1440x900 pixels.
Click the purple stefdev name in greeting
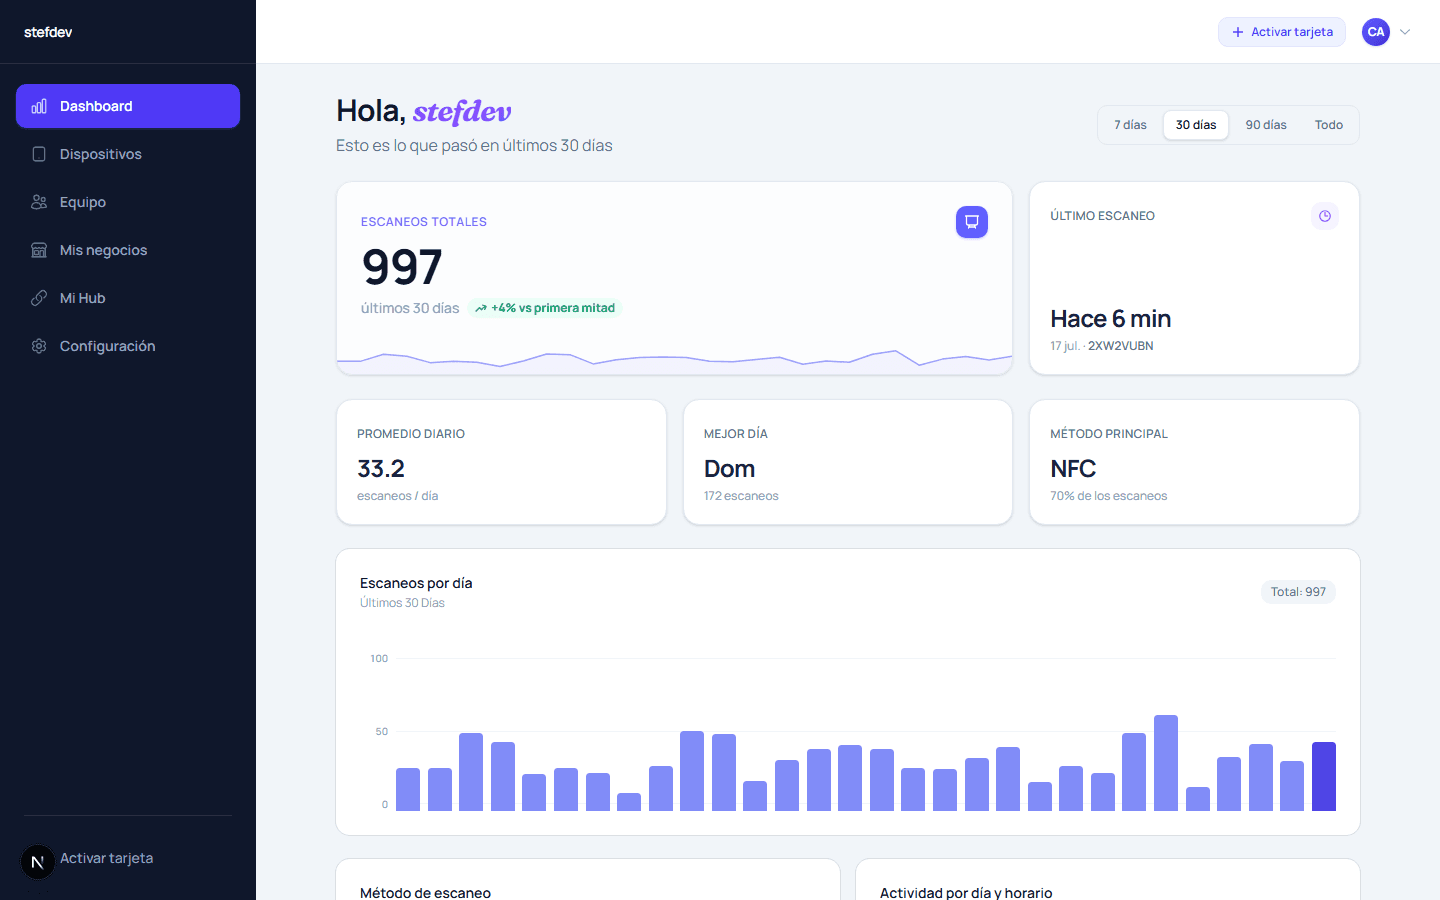[x=462, y=111]
